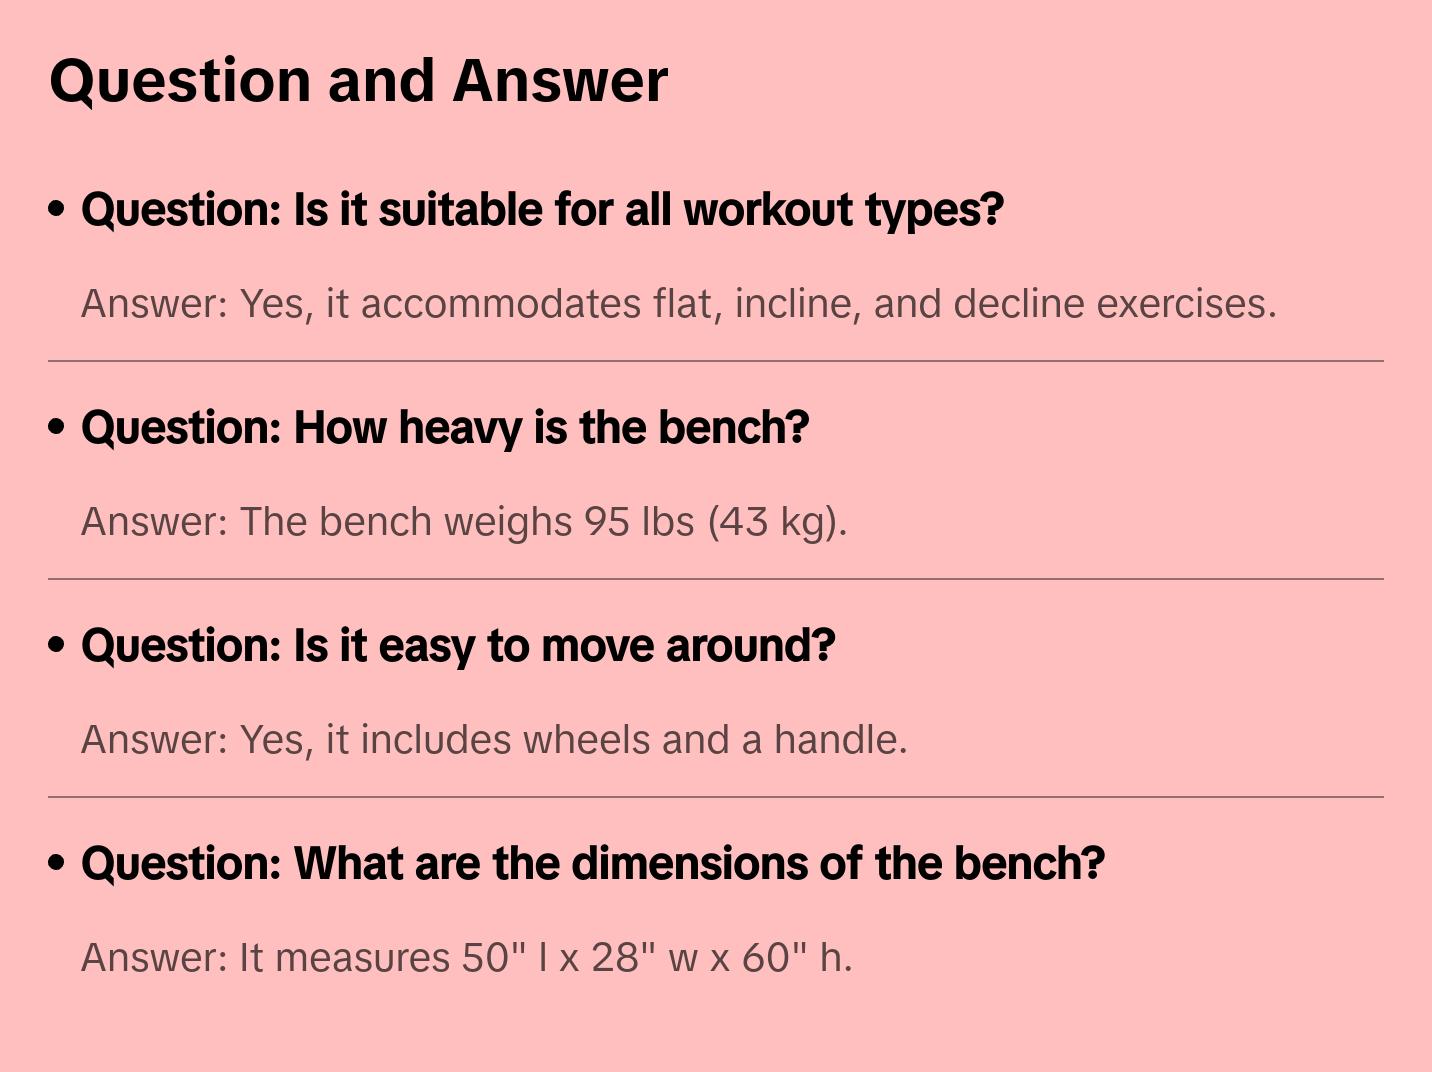Click the 'How heavy is the bench?' question
Image resolution: width=1432 pixels, height=1072 pixels.
click(445, 428)
